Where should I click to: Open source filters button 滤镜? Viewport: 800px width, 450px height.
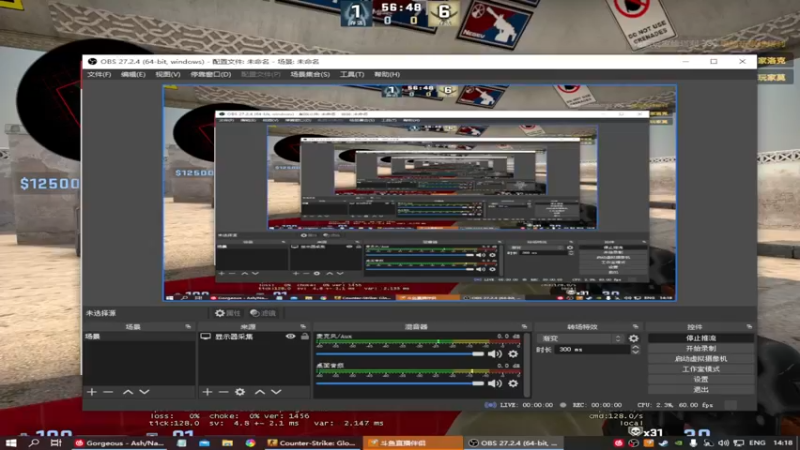point(263,313)
